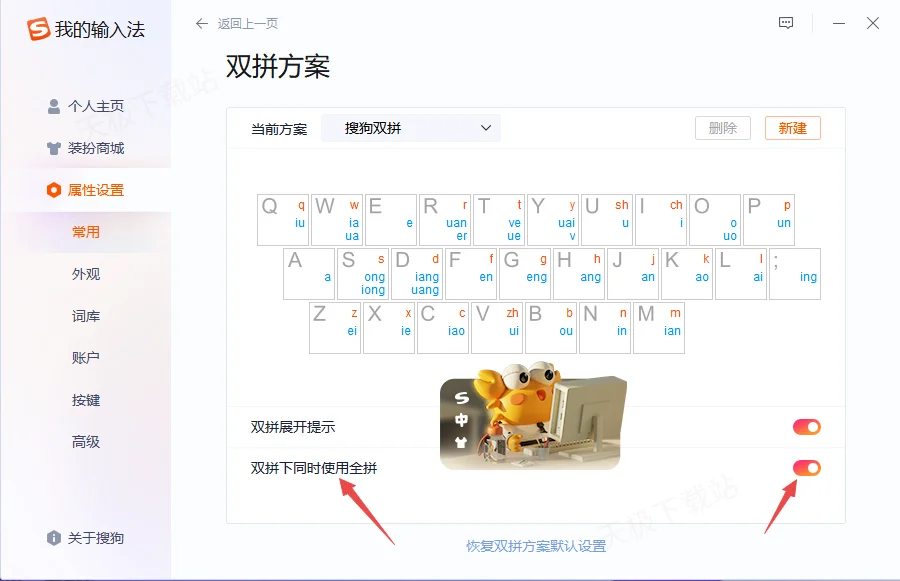
Task: Switch to the 词库 tab
Action: click(86, 316)
